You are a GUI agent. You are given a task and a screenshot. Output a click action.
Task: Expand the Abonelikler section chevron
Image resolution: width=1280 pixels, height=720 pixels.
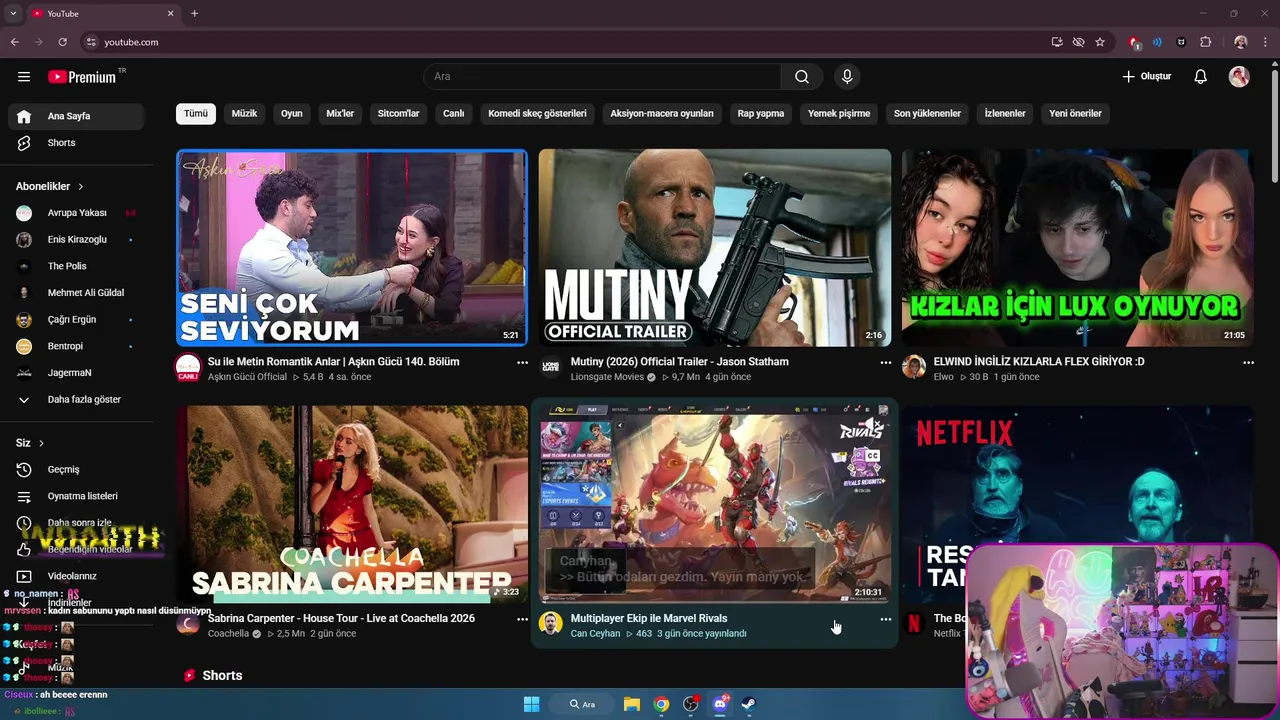(81, 187)
